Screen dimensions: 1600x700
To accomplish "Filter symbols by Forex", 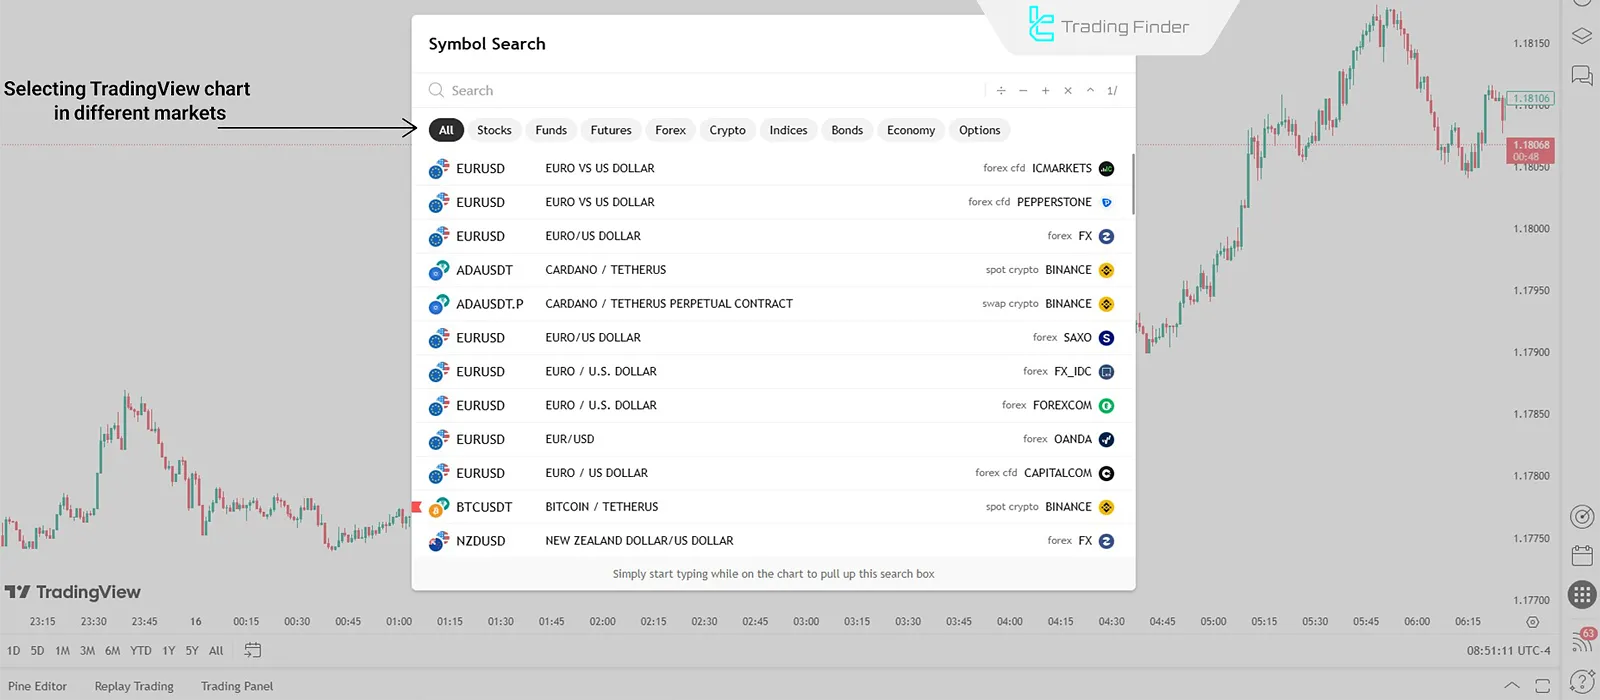I will point(670,130).
